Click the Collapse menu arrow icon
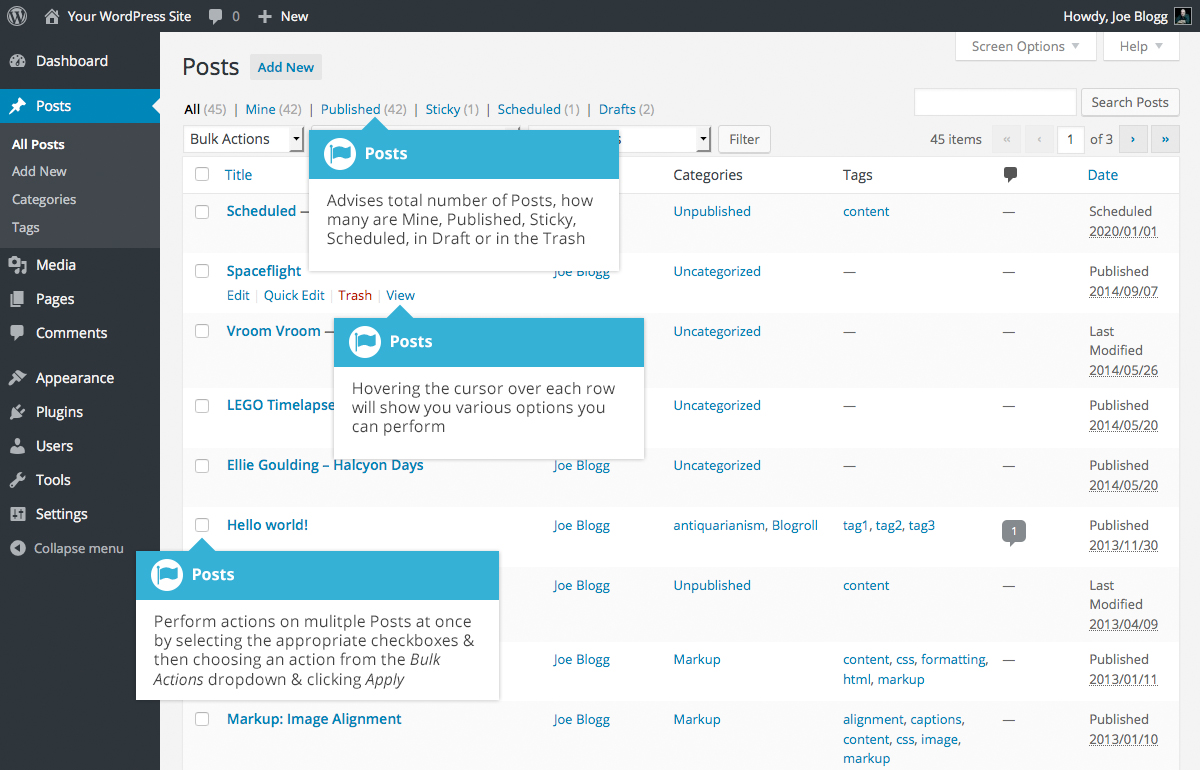This screenshot has width=1200, height=770. pos(18,548)
